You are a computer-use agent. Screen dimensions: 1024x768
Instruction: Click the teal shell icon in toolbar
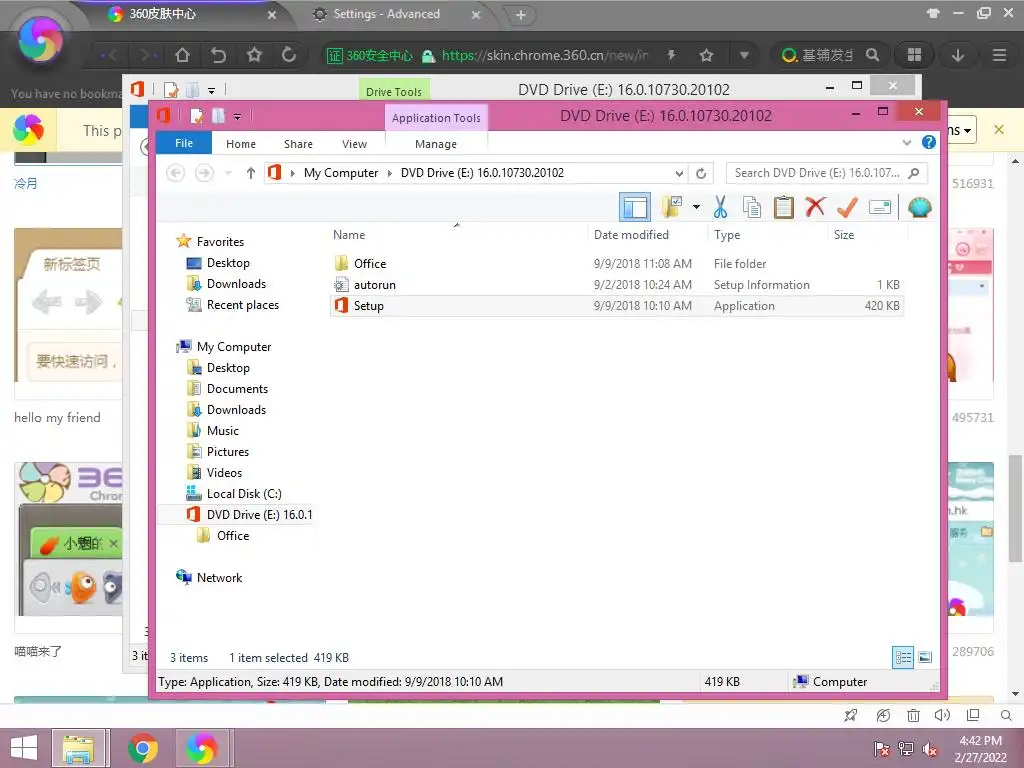point(920,208)
